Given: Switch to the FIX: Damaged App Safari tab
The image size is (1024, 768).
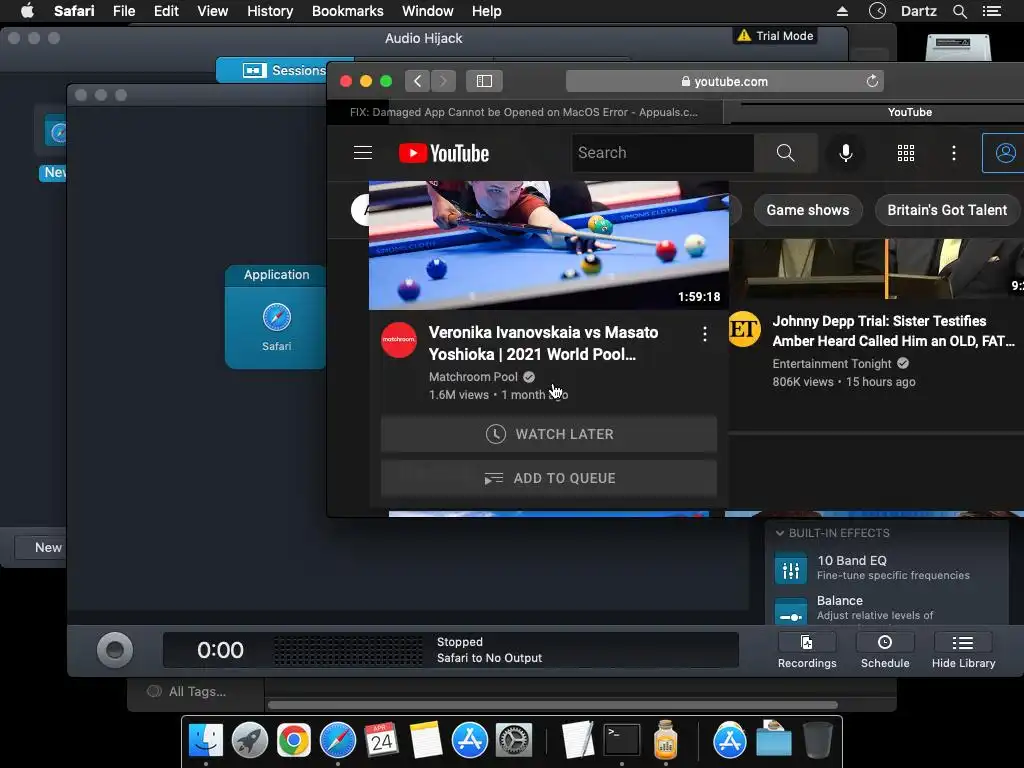Looking at the screenshot, I should point(524,112).
